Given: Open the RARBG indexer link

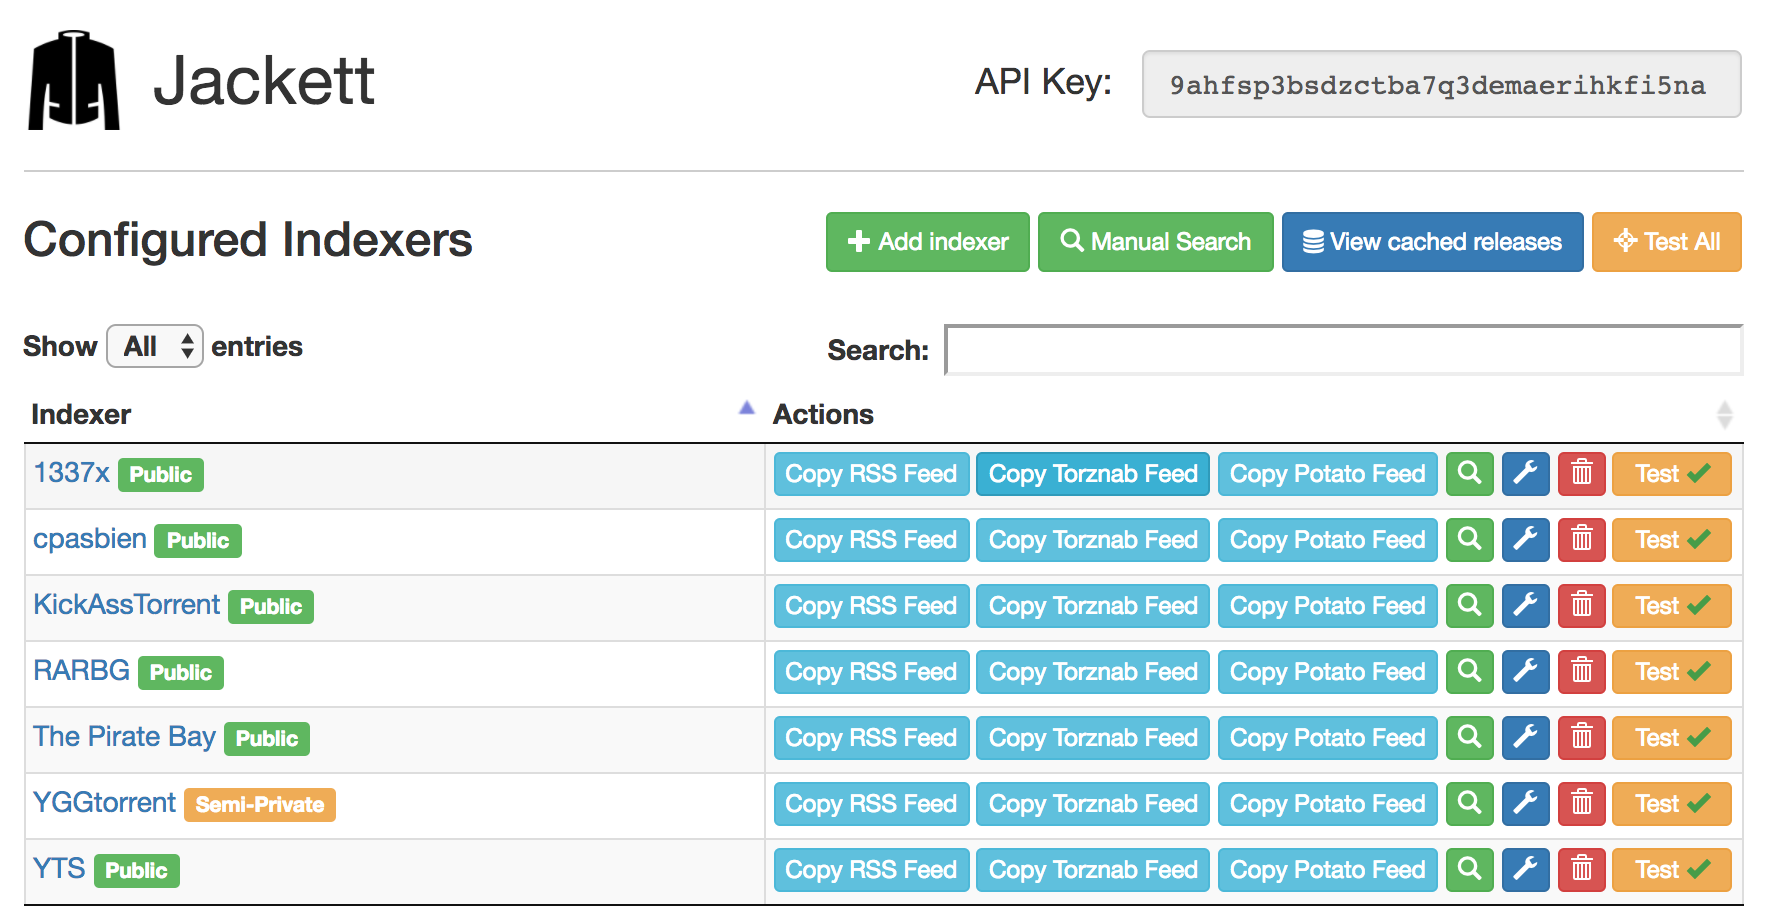Looking at the screenshot, I should (x=82, y=670).
